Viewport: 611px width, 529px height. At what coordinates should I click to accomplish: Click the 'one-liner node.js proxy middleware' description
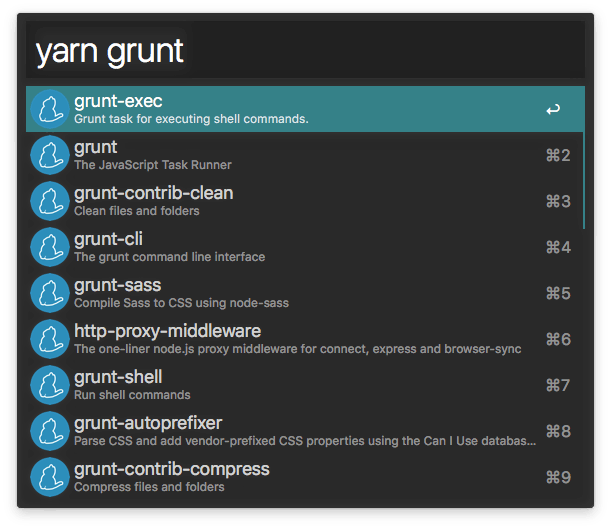[298, 349]
